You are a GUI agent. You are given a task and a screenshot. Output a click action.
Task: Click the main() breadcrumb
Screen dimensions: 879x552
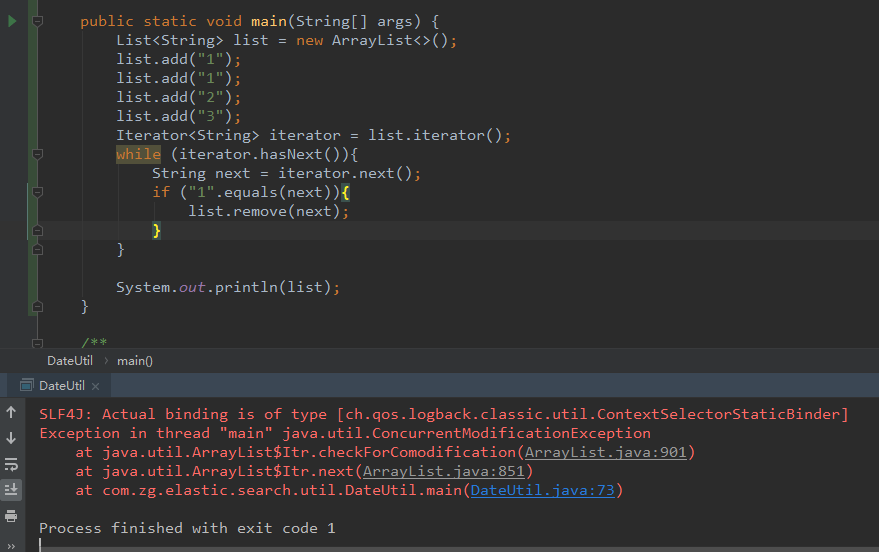pyautogui.click(x=135, y=360)
